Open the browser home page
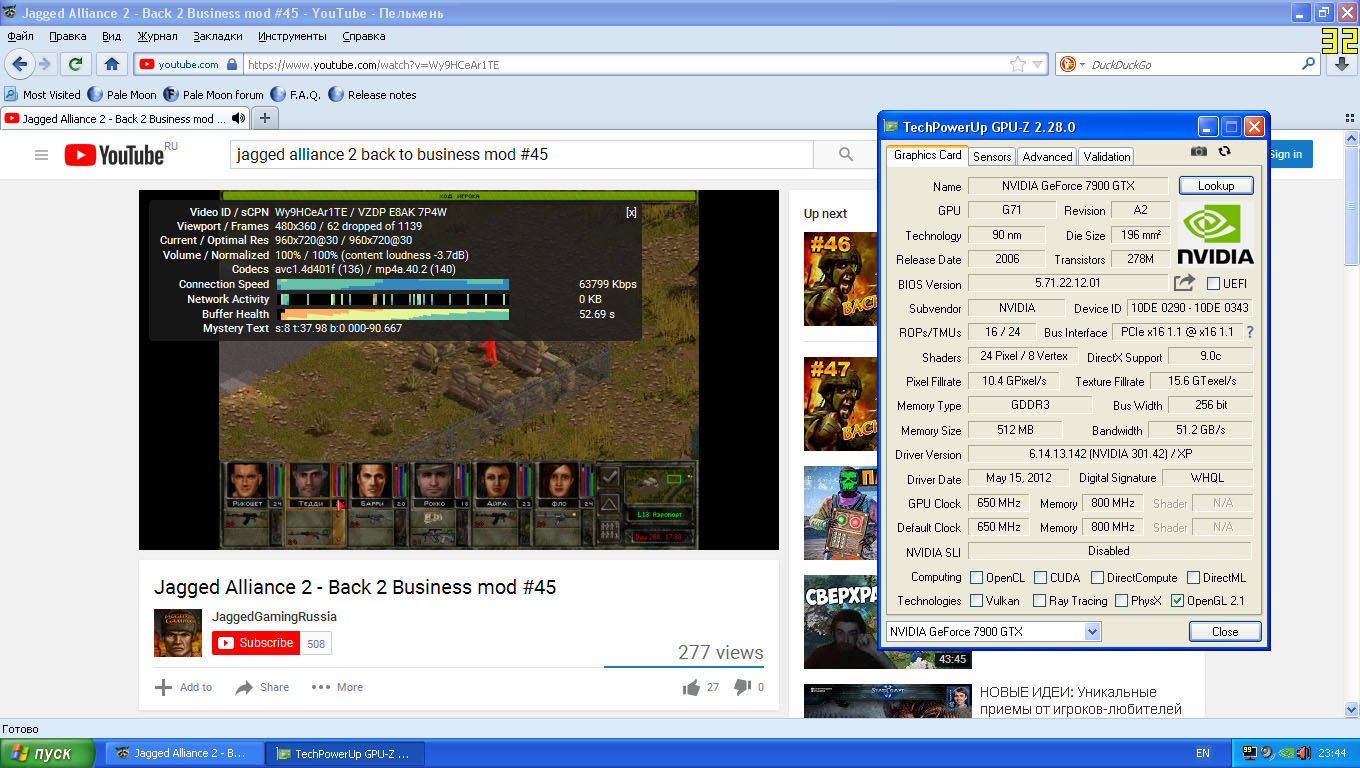 click(112, 64)
